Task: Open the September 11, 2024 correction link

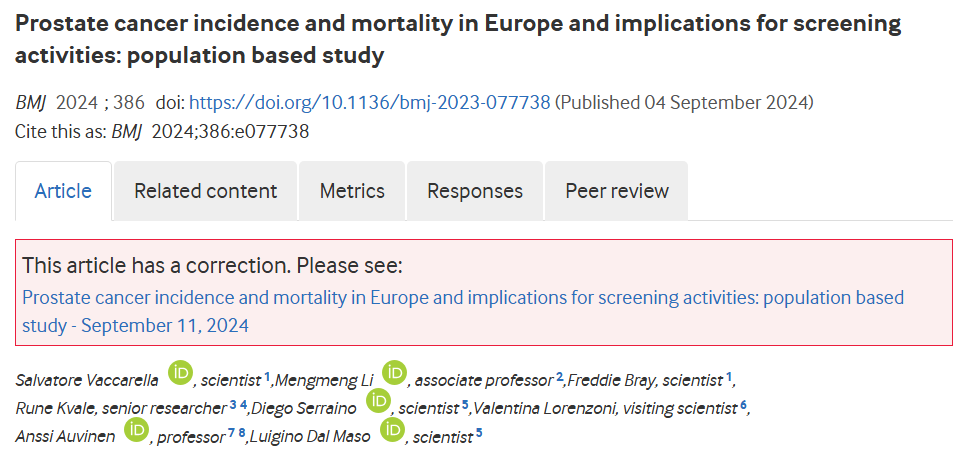Action: pyautogui.click(x=462, y=311)
